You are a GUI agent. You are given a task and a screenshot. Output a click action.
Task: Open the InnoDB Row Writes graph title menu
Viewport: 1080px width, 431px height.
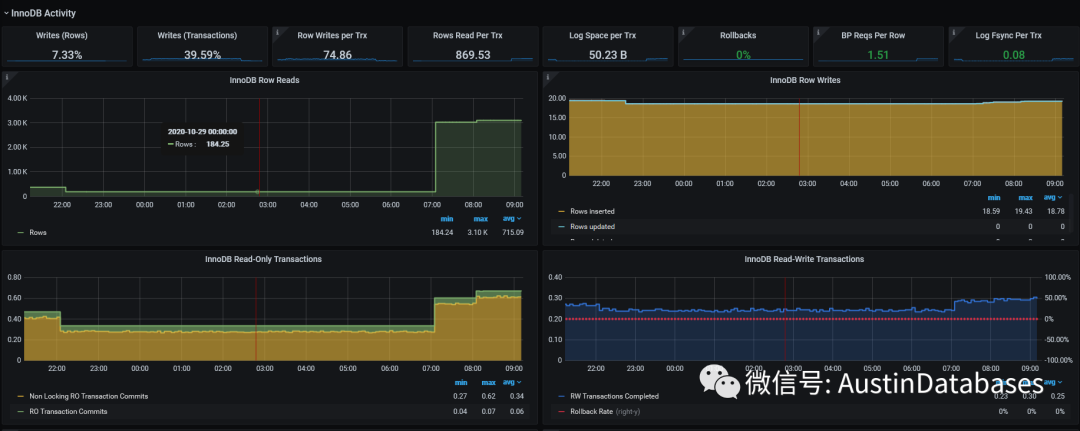[805, 80]
